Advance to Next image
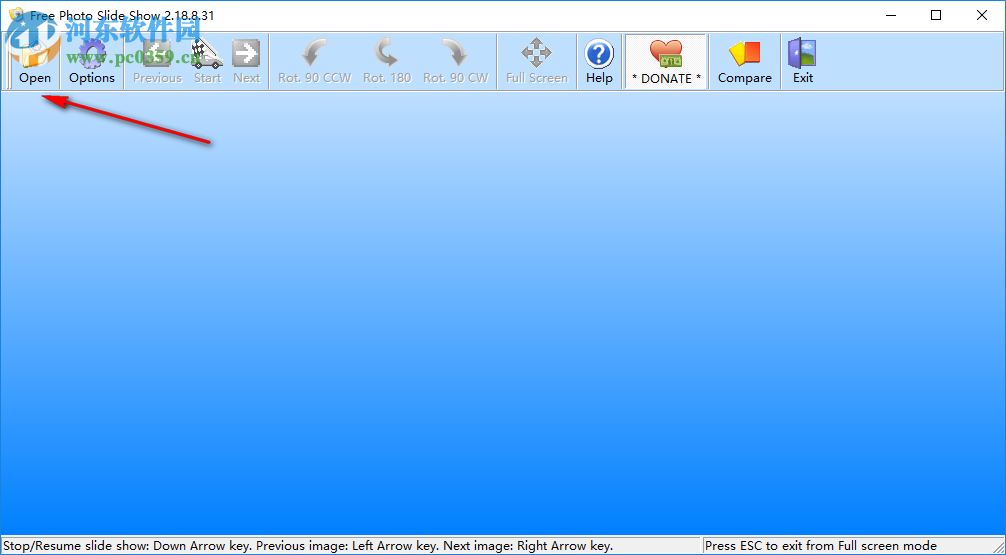This screenshot has height=555, width=1006. (x=246, y=62)
